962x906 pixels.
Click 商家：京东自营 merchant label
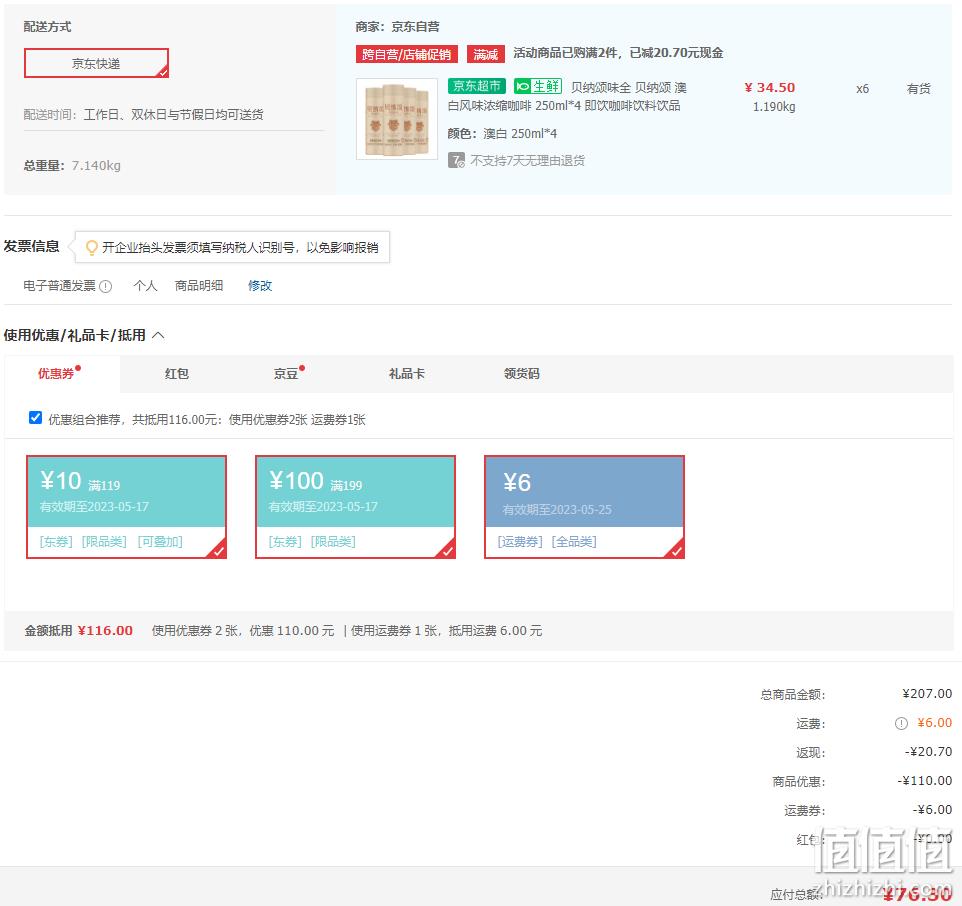(x=398, y=27)
